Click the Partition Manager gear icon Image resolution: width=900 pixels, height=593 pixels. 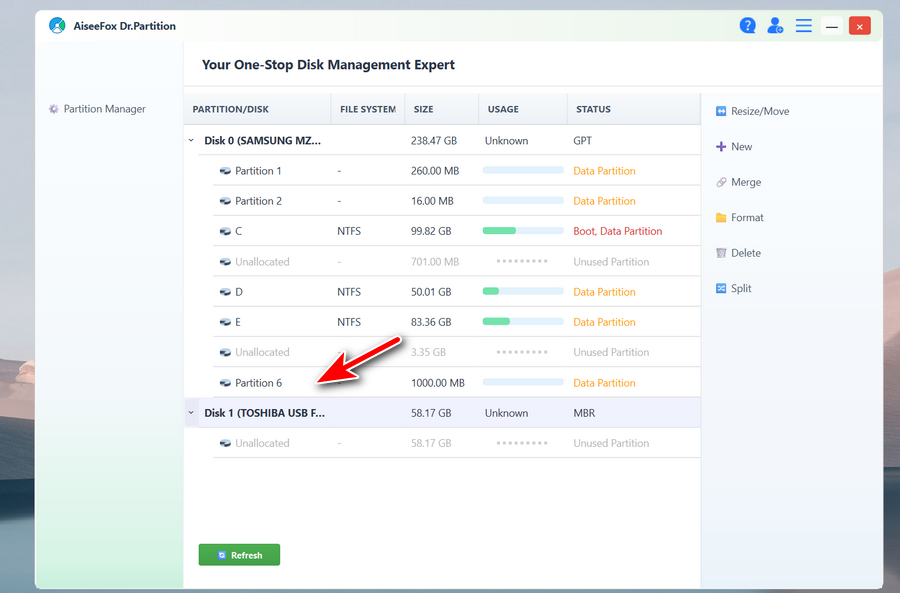pyautogui.click(x=53, y=109)
